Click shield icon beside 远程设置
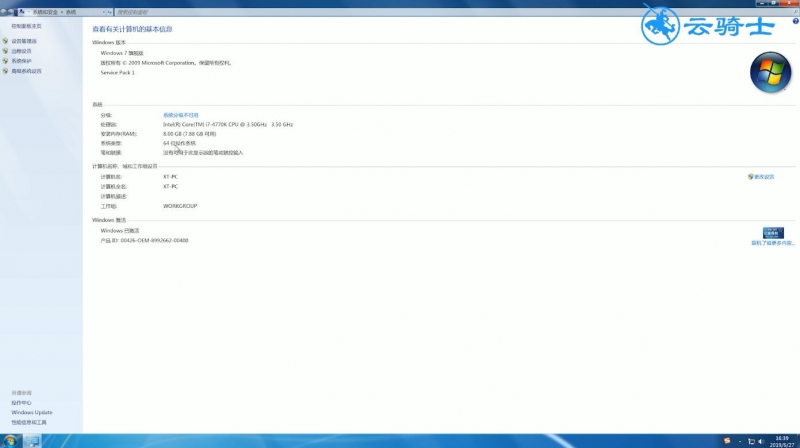 point(5,51)
